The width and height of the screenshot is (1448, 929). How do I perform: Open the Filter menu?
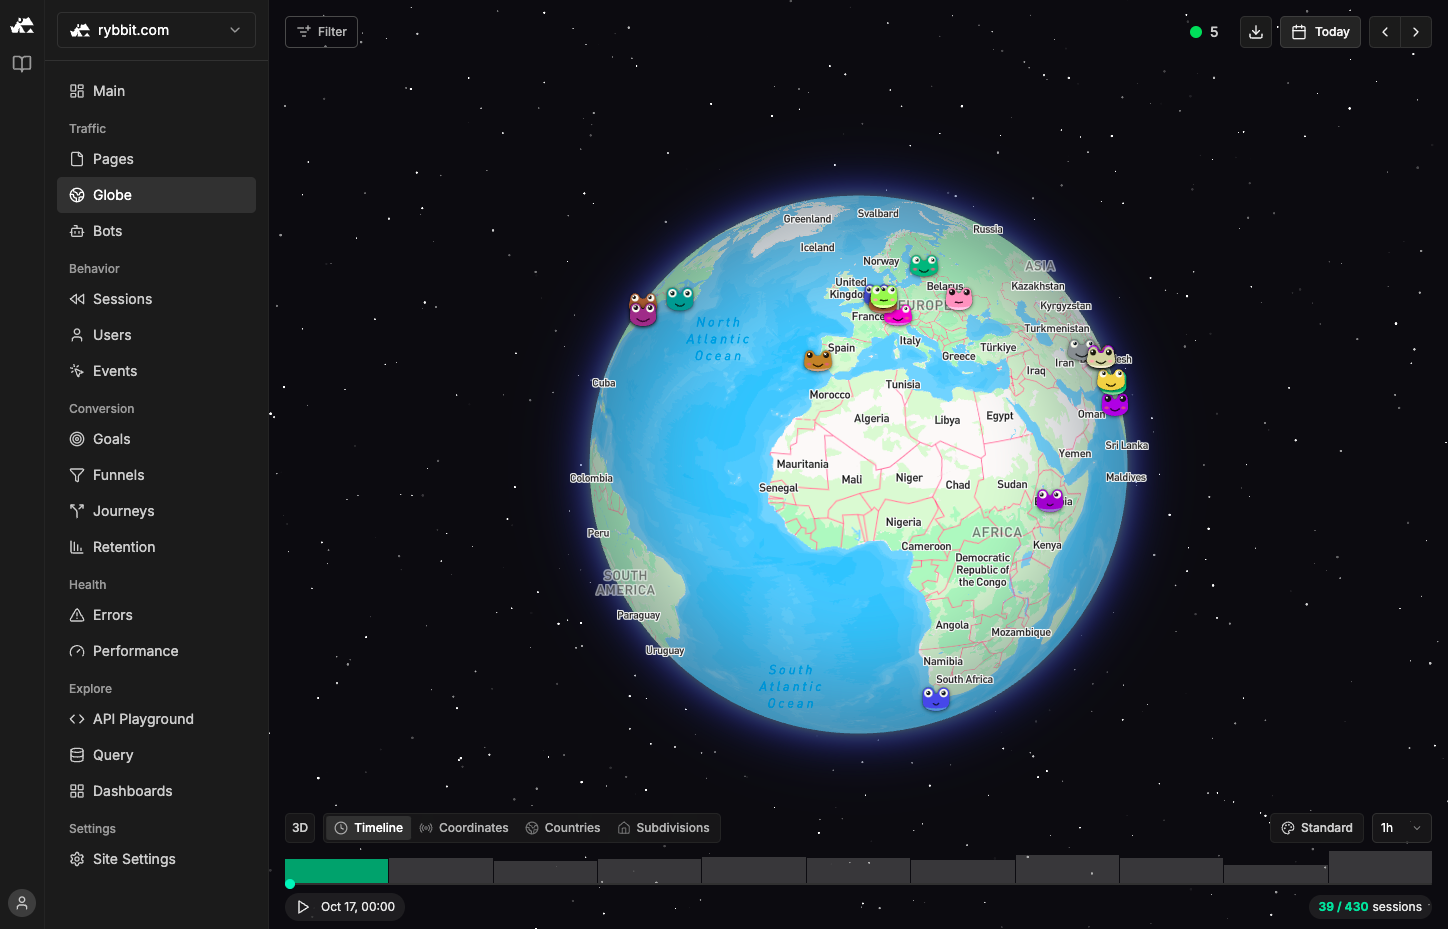coord(321,32)
